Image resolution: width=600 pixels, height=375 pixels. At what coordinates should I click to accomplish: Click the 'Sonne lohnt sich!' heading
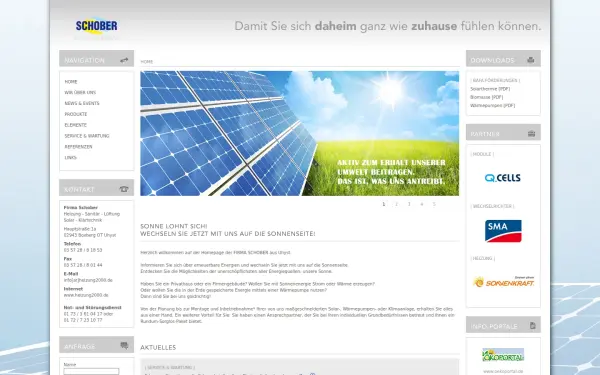point(174,226)
